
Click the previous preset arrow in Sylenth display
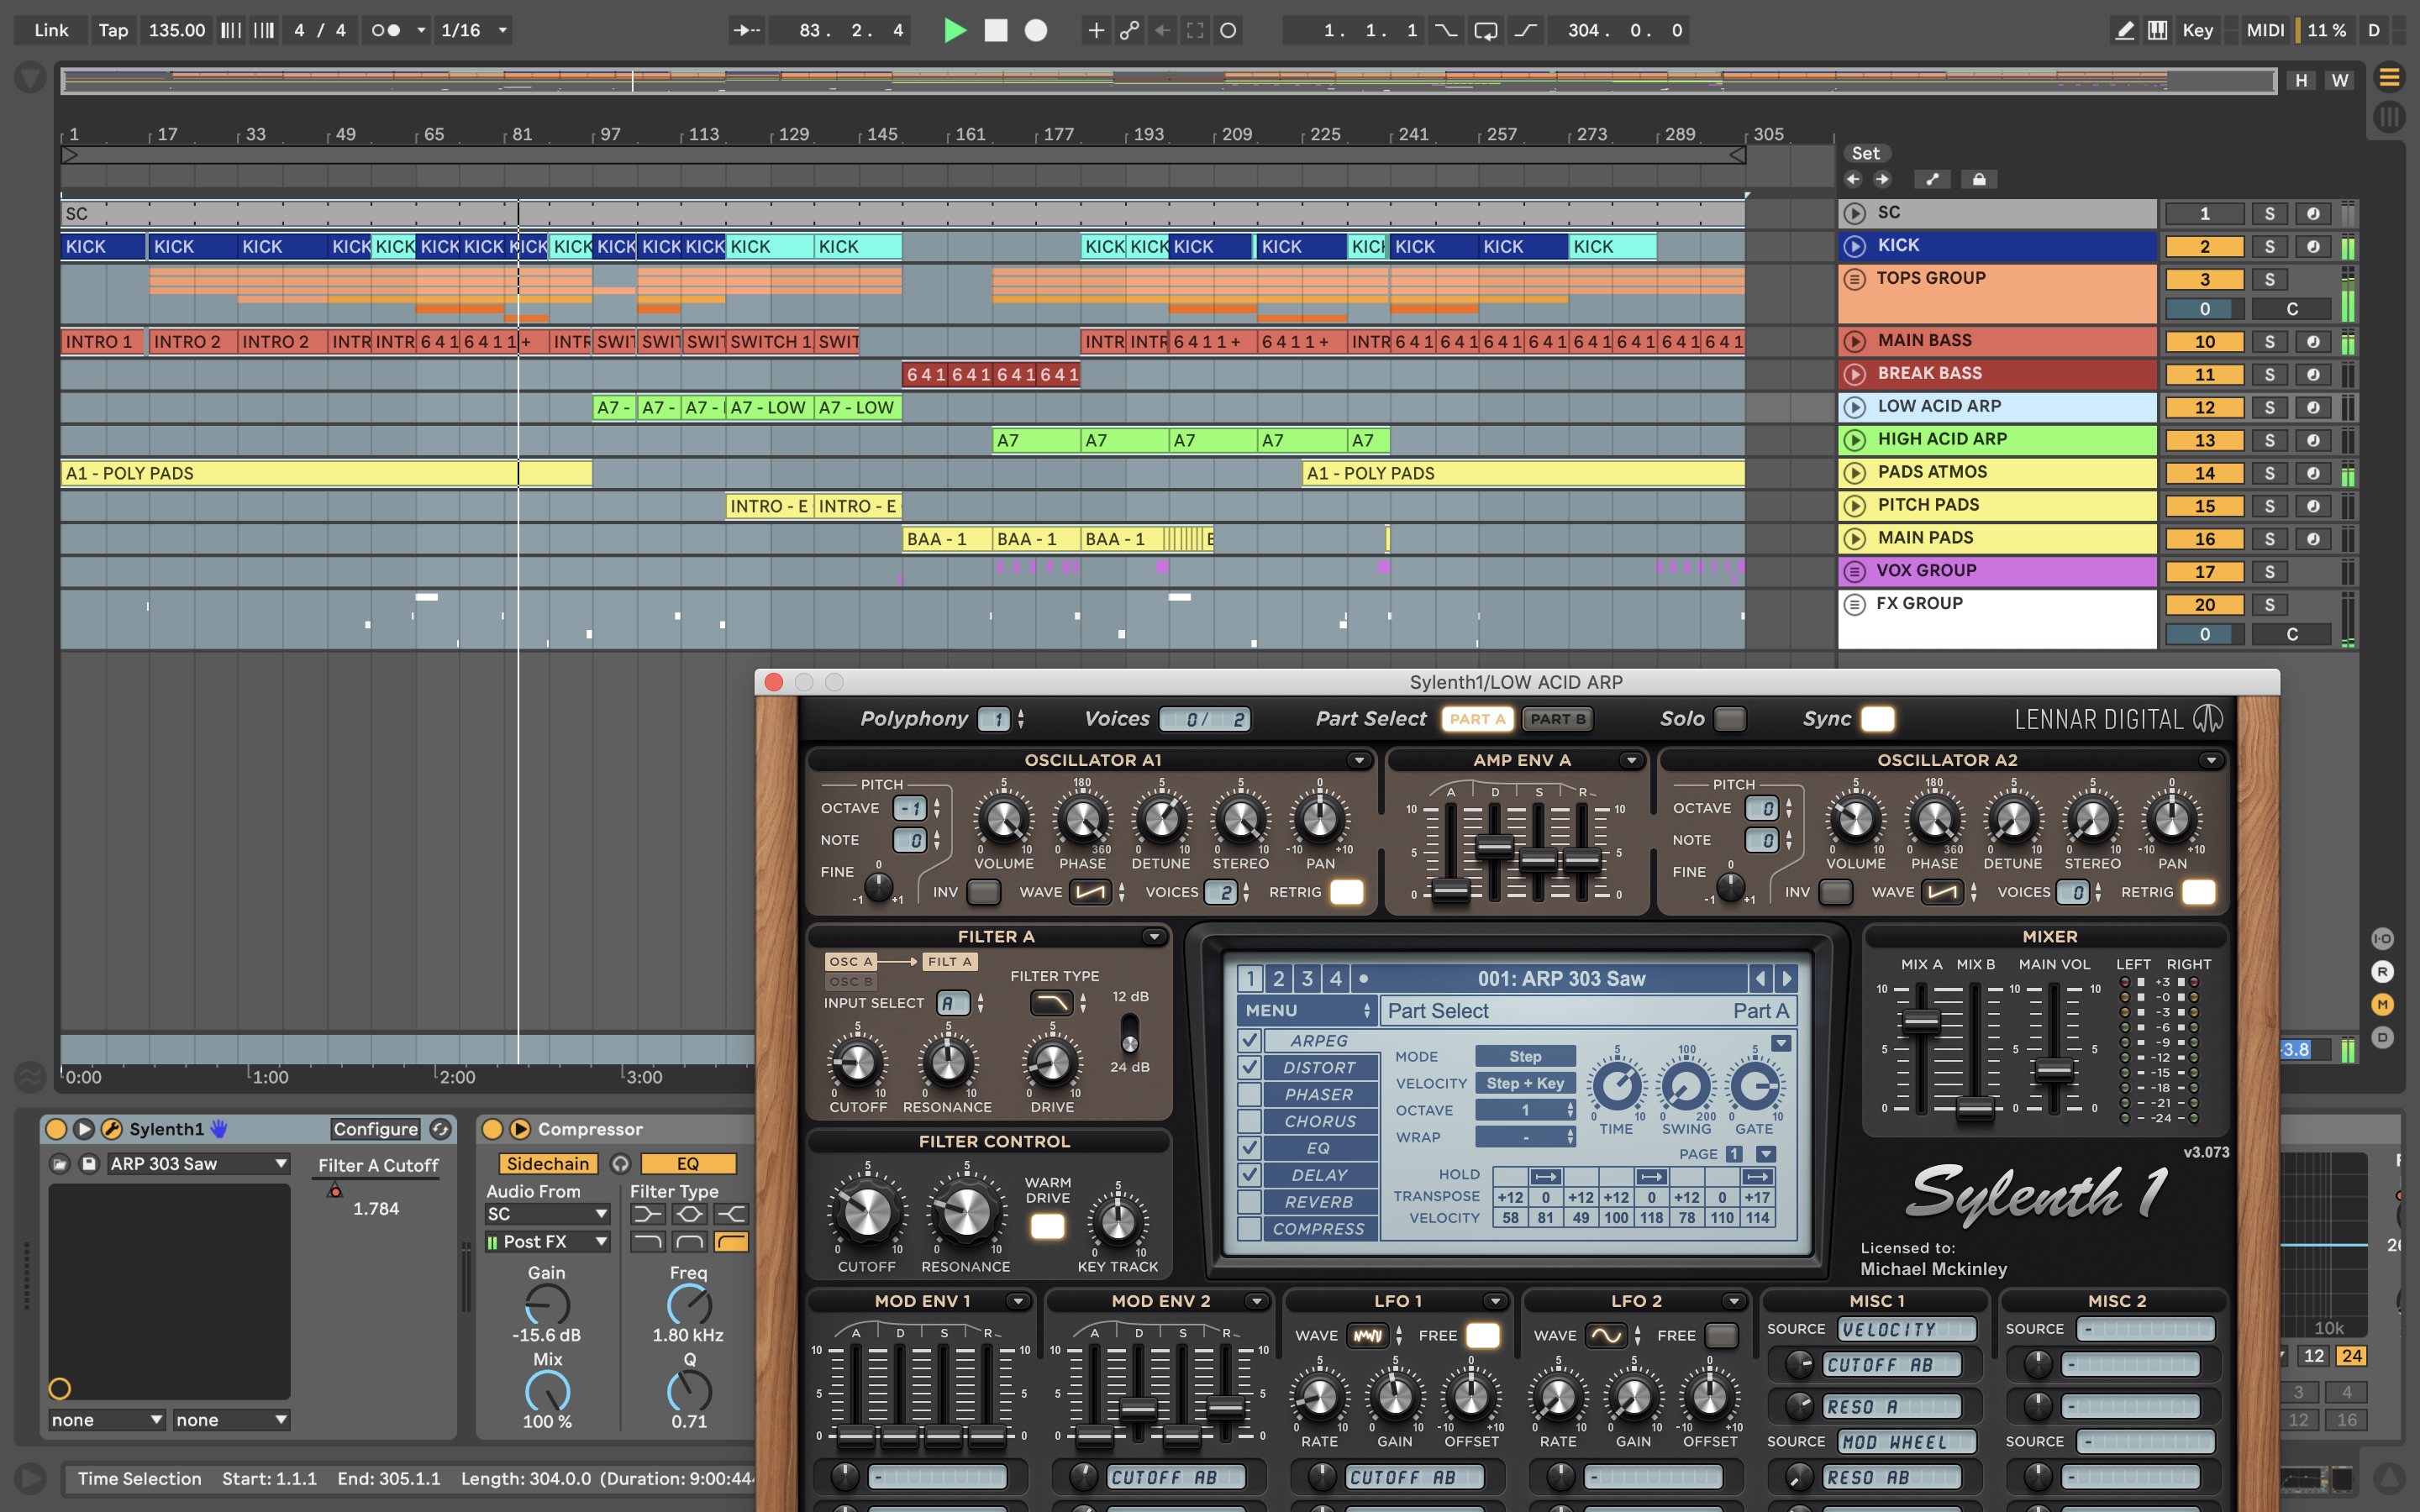1761,978
